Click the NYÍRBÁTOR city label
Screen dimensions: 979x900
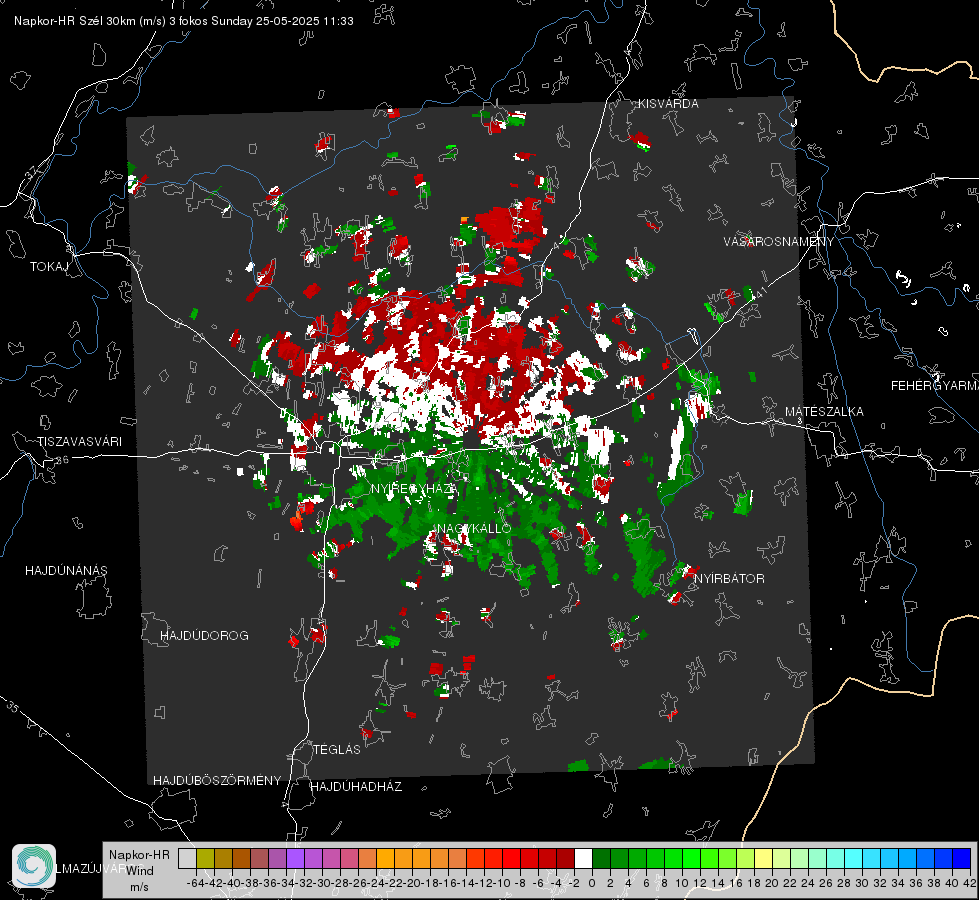coord(729,579)
